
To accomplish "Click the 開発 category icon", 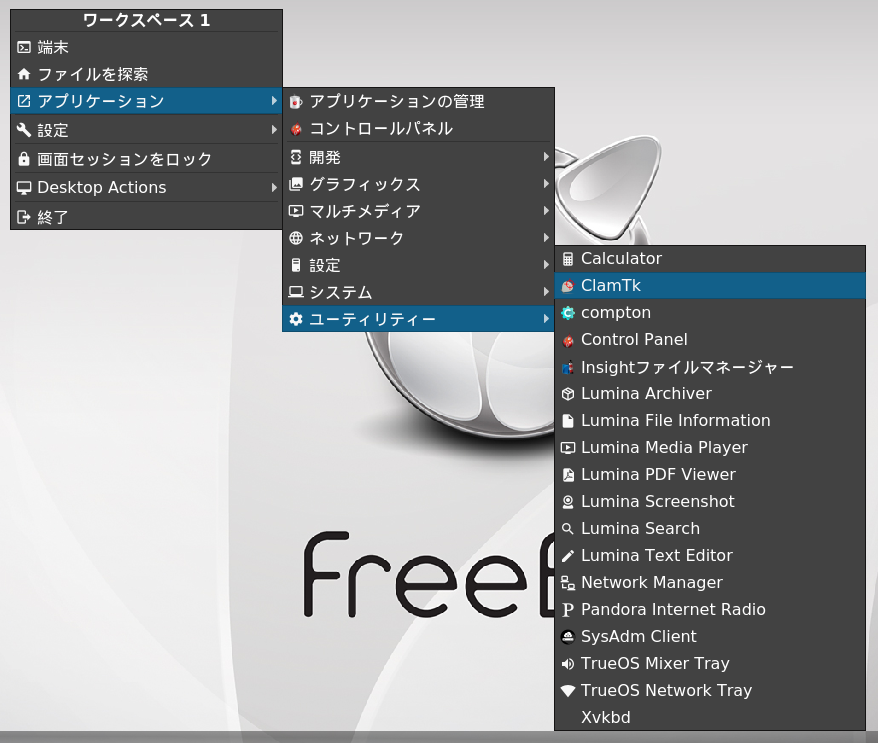I will tap(296, 157).
